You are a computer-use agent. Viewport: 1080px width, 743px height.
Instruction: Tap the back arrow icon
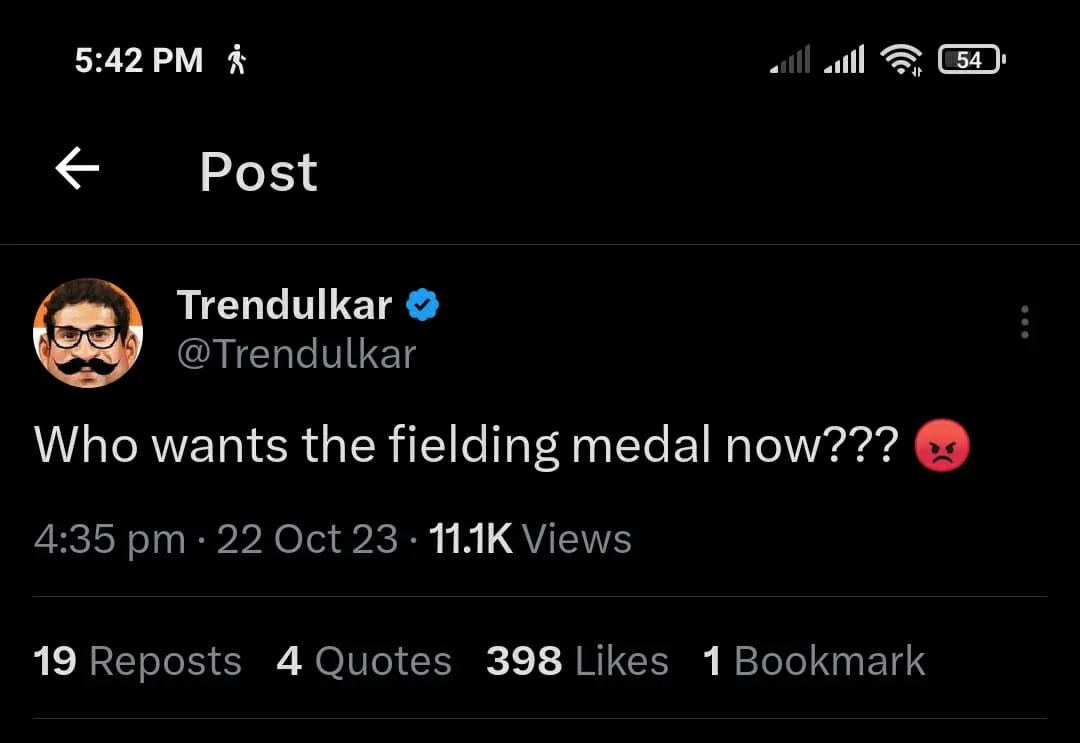click(x=77, y=169)
